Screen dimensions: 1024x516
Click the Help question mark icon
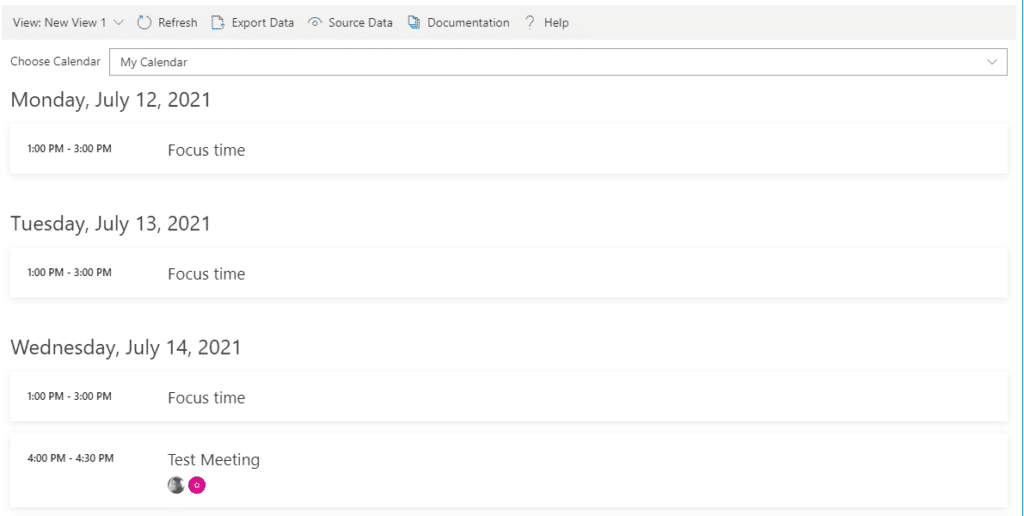coord(530,22)
